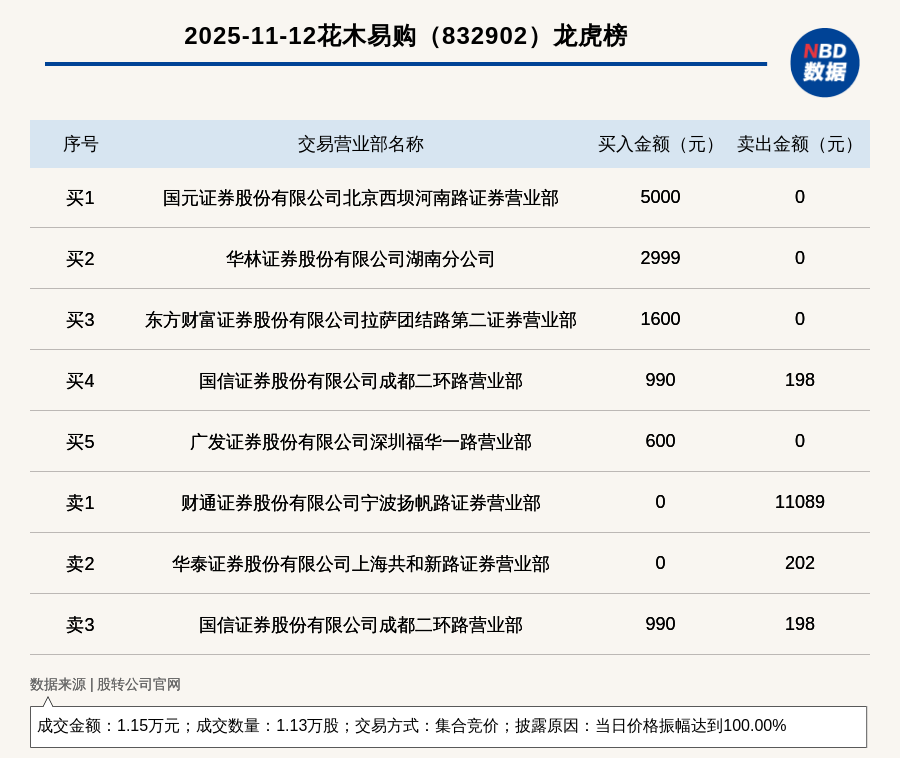Screen dimensions: 900x758
Task: Click the NBD 数据 logo
Action: click(824, 62)
